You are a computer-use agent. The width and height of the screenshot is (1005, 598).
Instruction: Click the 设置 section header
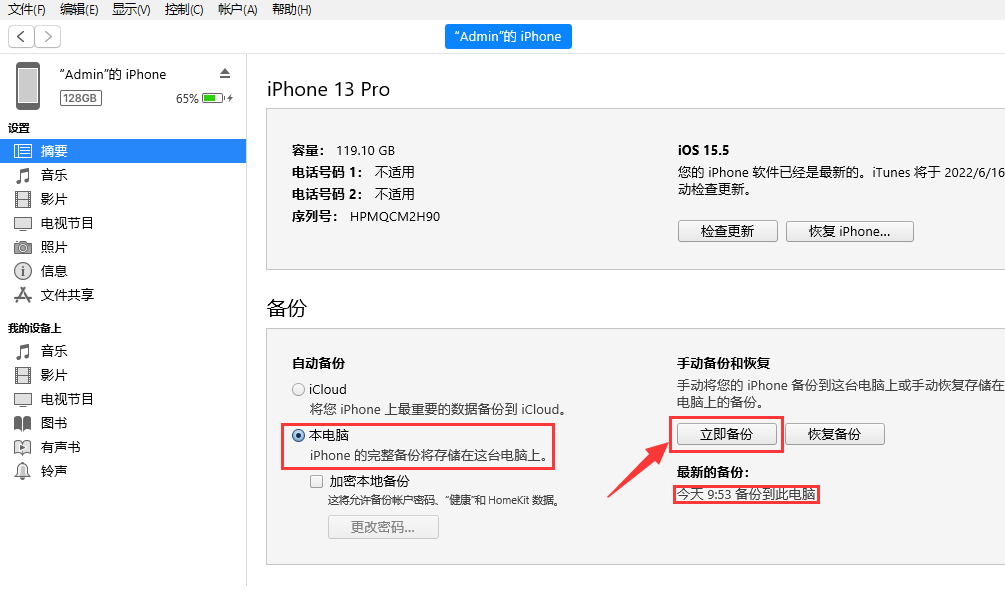[x=19, y=128]
